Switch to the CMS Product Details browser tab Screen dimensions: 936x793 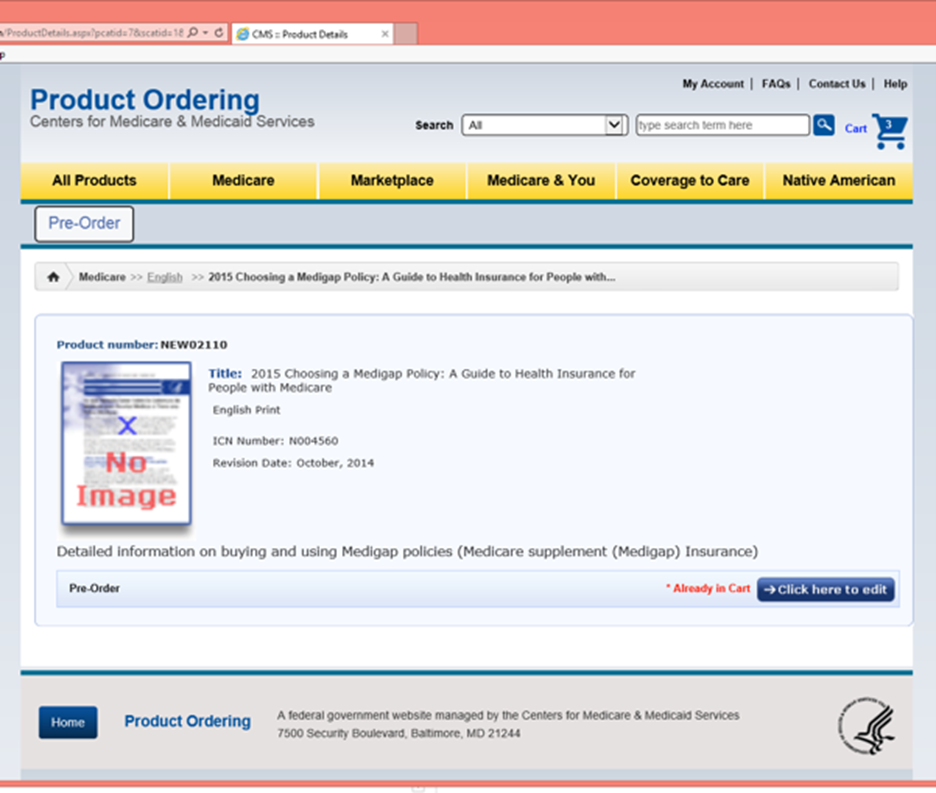coord(312,34)
